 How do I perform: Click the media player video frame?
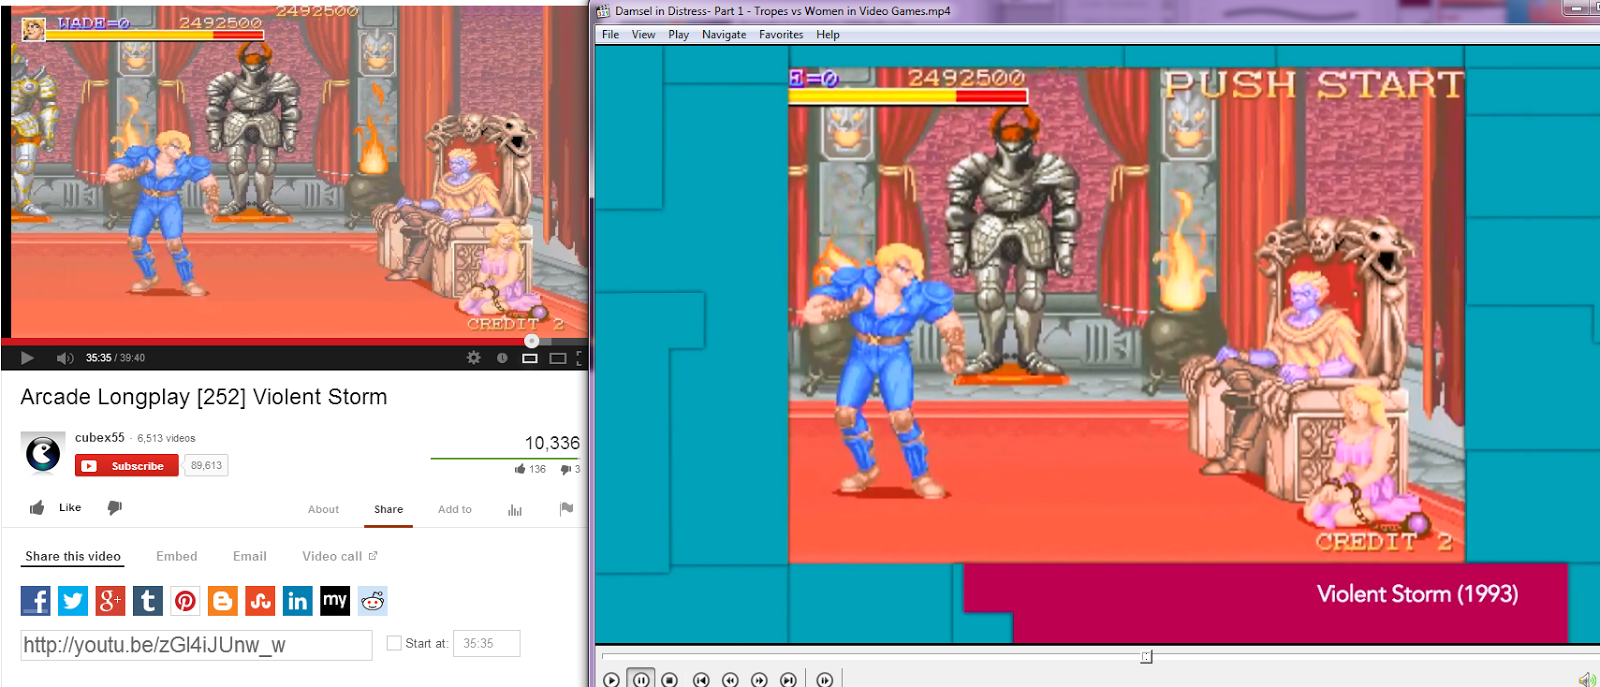point(1097,344)
